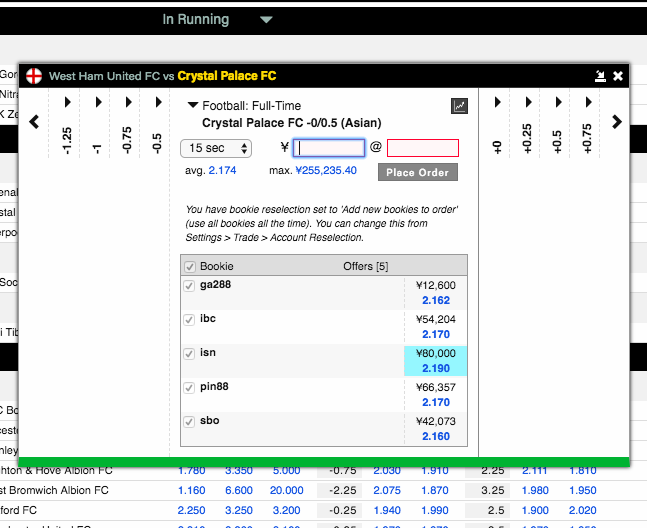Expand the -1 handicap column arrow
This screenshot has height=528, width=647.
coord(98,102)
